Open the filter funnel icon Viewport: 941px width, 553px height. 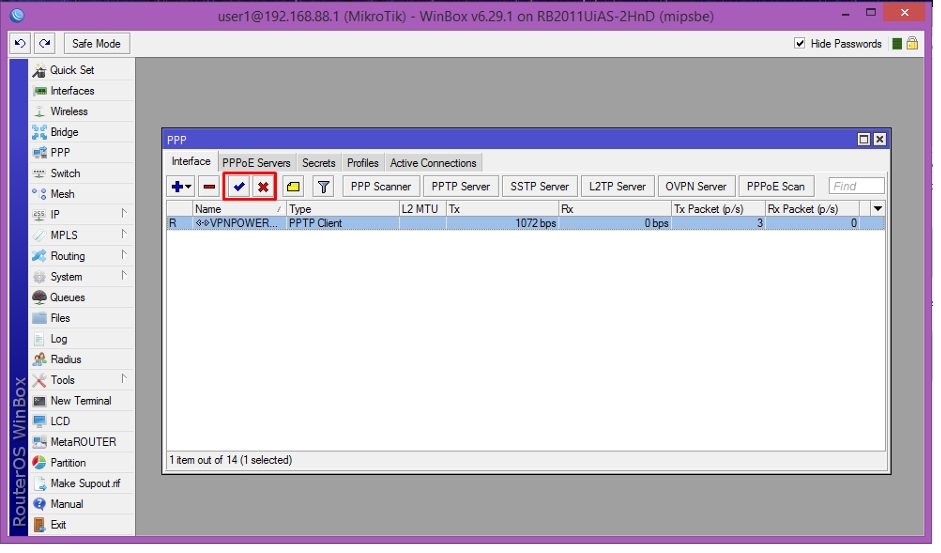click(x=323, y=187)
